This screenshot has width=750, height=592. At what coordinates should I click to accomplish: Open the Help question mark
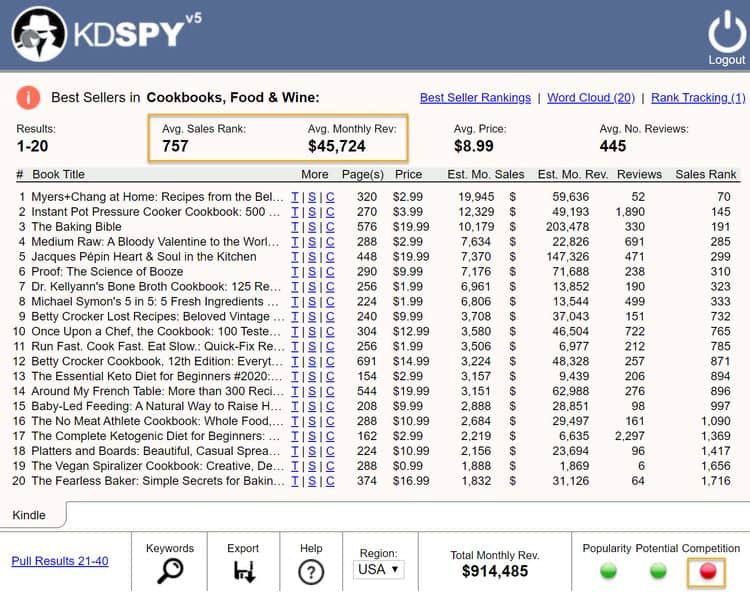coord(311,572)
